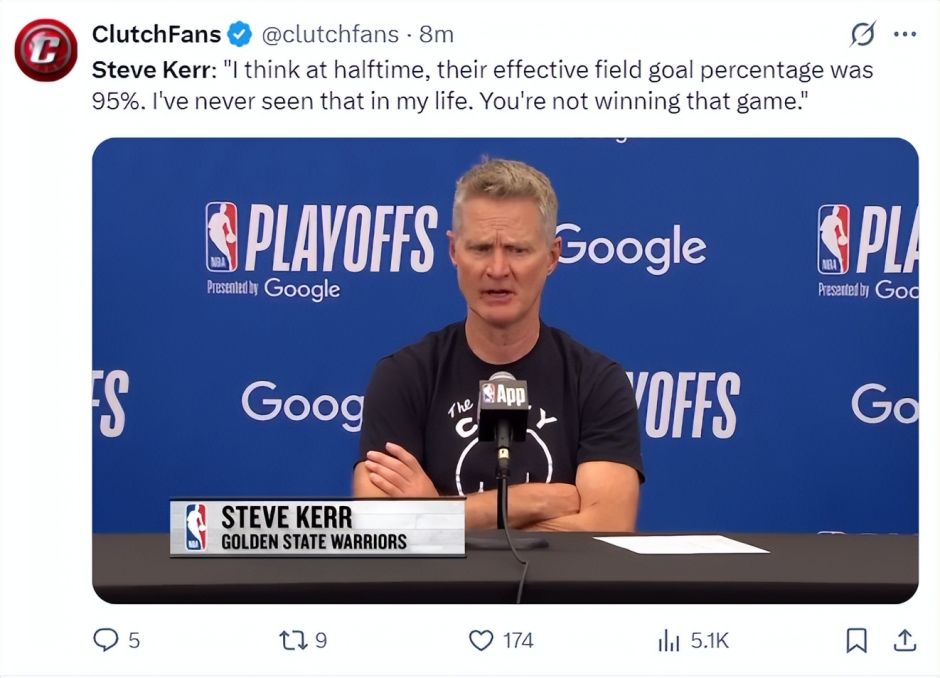
Task: Click the 5.1K views count
Action: (x=709, y=641)
